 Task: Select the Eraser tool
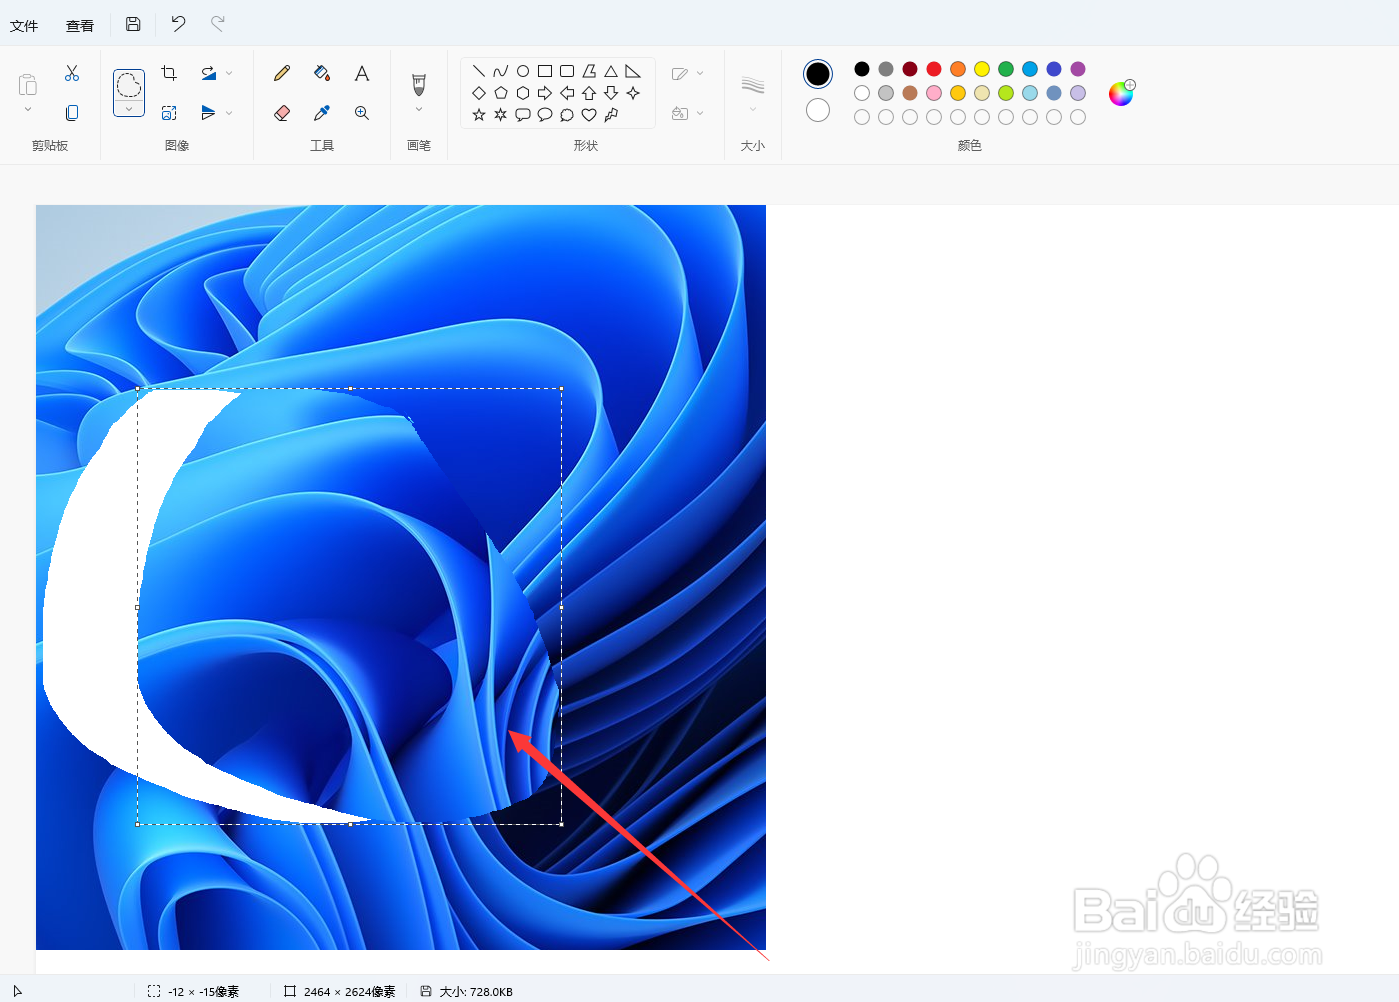pos(282,113)
